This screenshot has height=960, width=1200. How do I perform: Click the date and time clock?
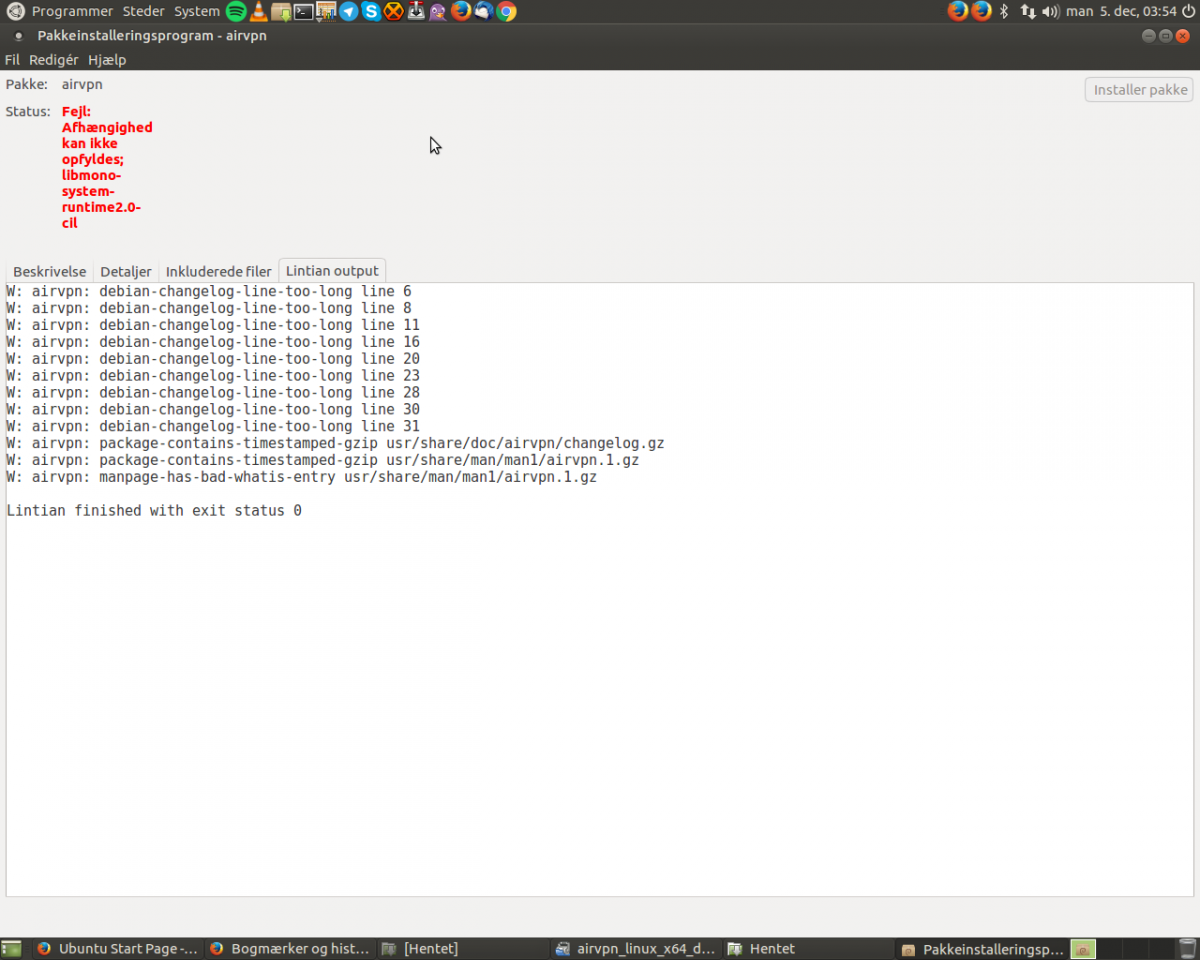(1121, 11)
